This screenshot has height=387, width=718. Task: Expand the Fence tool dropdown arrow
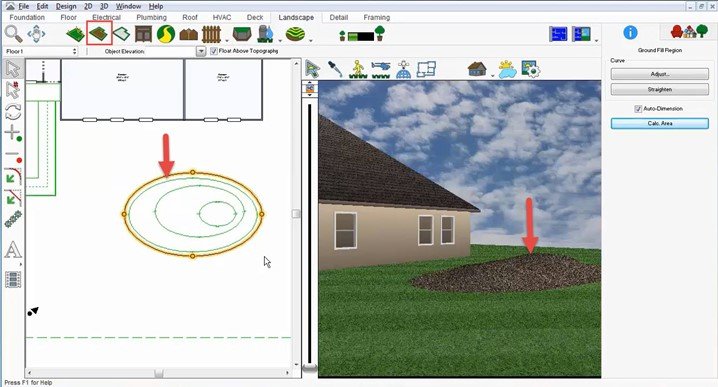(226, 41)
